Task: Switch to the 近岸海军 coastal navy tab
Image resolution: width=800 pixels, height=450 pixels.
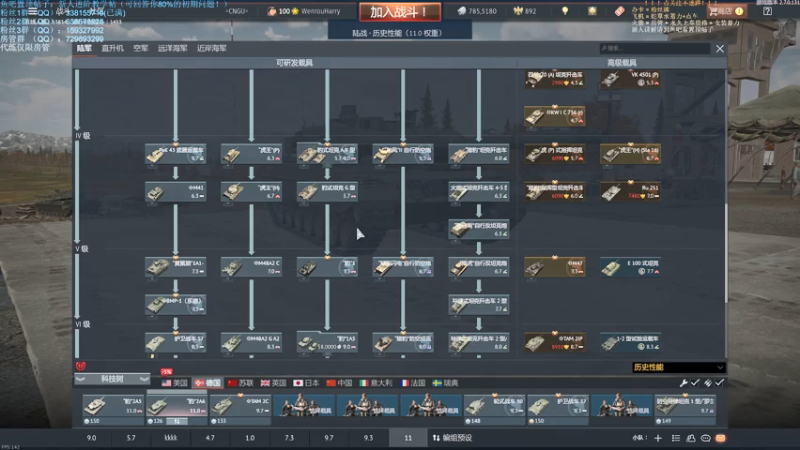Action: coord(212,48)
